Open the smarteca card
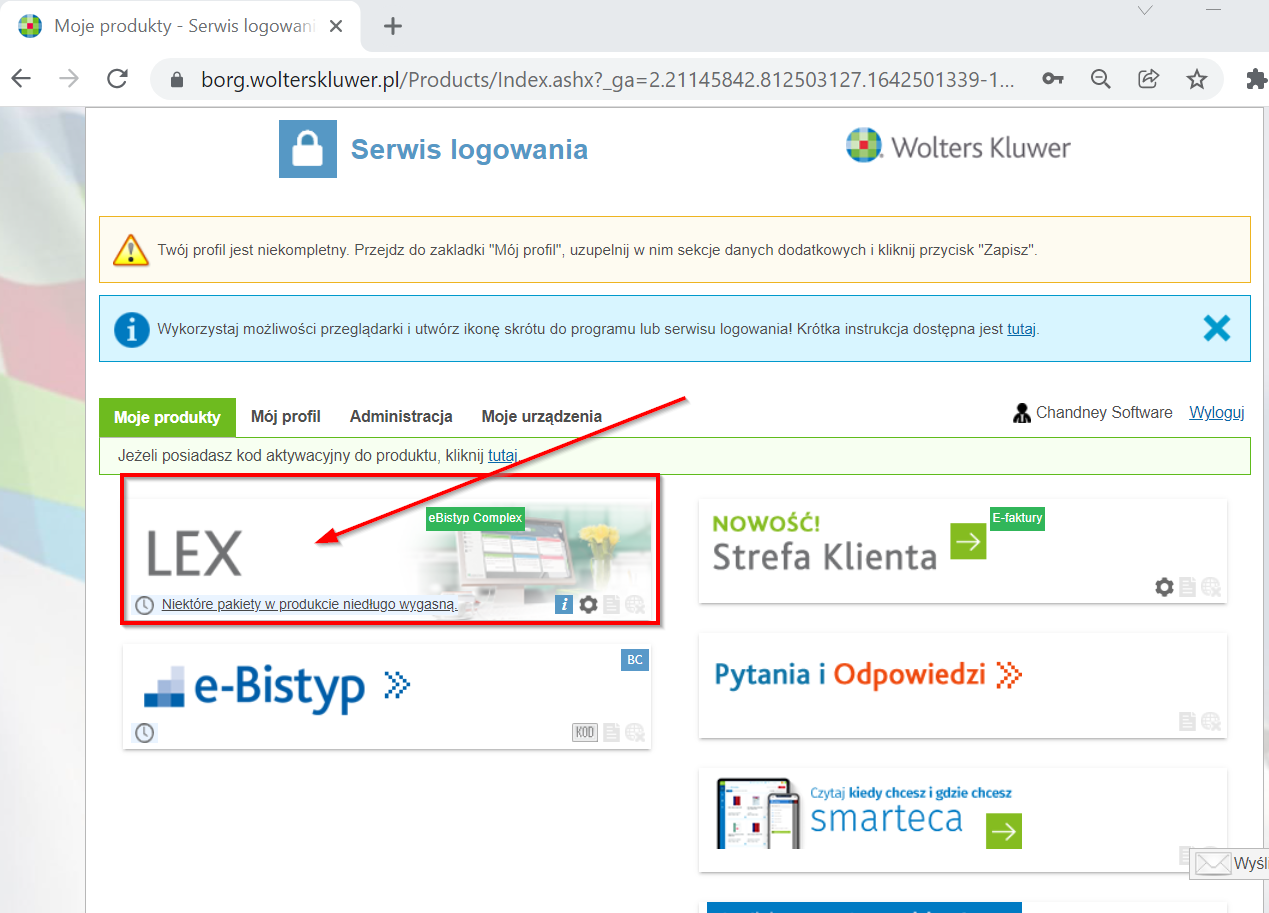Viewport: 1269px width, 913px height. point(963,818)
